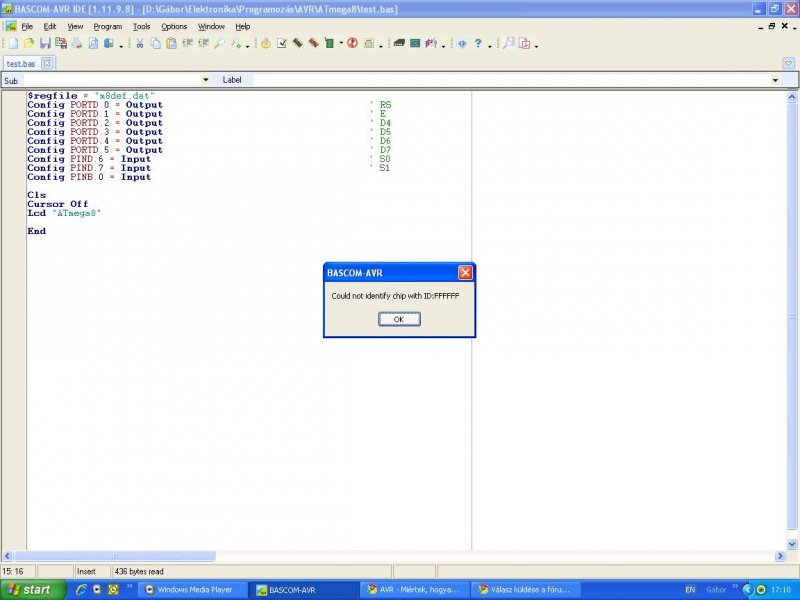This screenshot has width=800, height=600.
Task: Click OK in the BASCOM-AVR dialog
Action: coord(399,319)
